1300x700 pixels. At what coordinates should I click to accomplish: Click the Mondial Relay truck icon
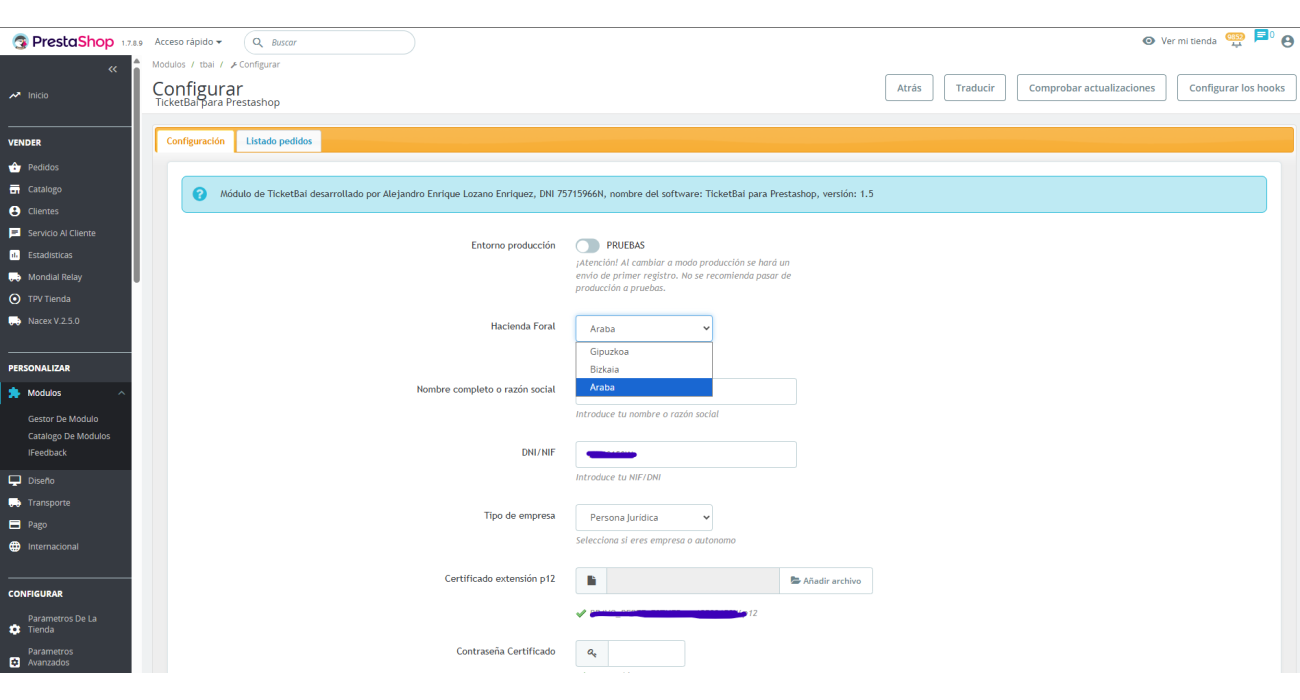[x=15, y=277]
